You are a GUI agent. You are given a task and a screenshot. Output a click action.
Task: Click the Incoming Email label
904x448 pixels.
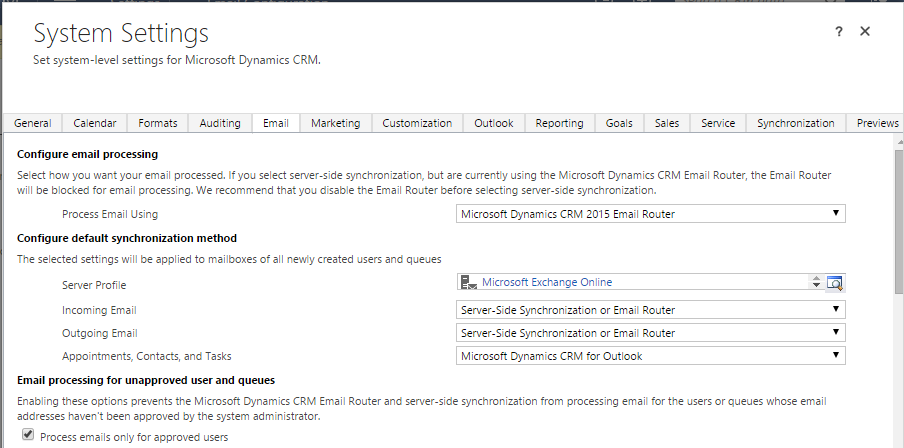[99, 310]
